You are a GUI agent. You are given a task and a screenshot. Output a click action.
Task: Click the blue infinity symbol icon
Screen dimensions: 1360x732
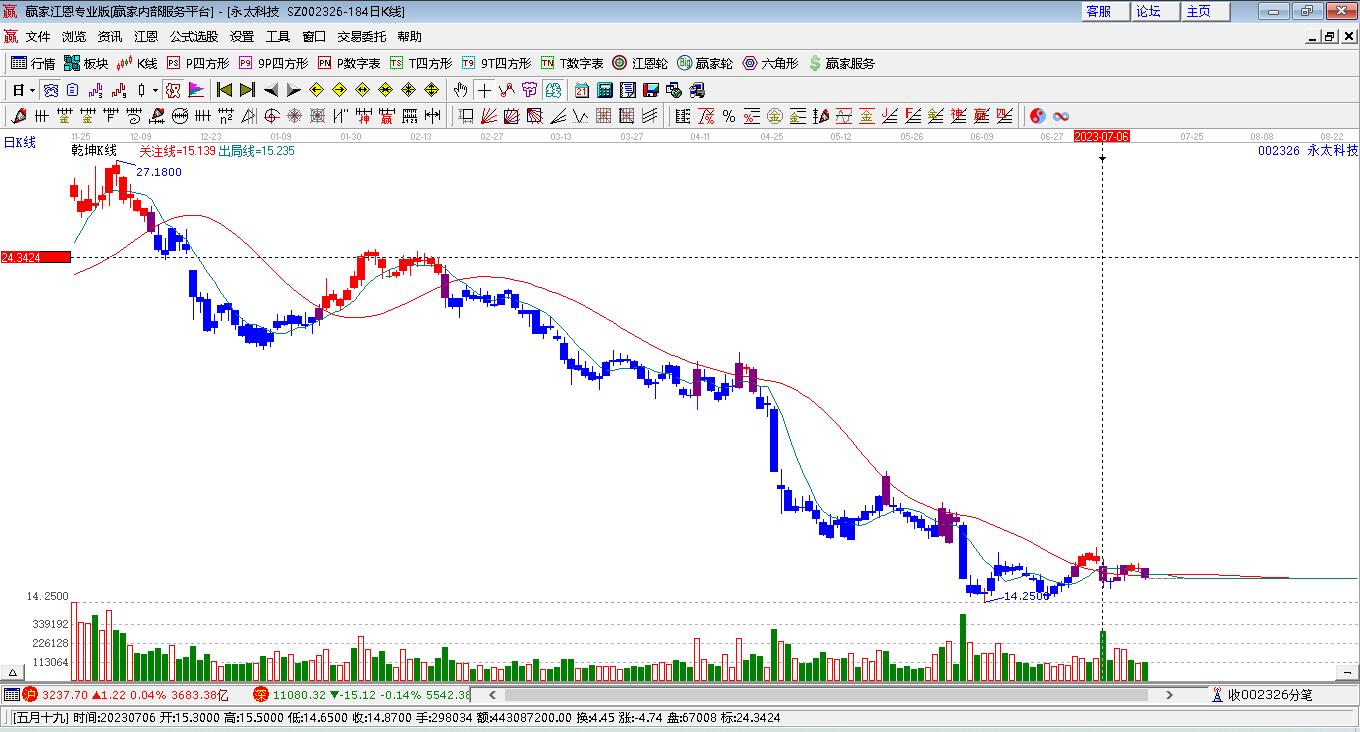point(1061,116)
